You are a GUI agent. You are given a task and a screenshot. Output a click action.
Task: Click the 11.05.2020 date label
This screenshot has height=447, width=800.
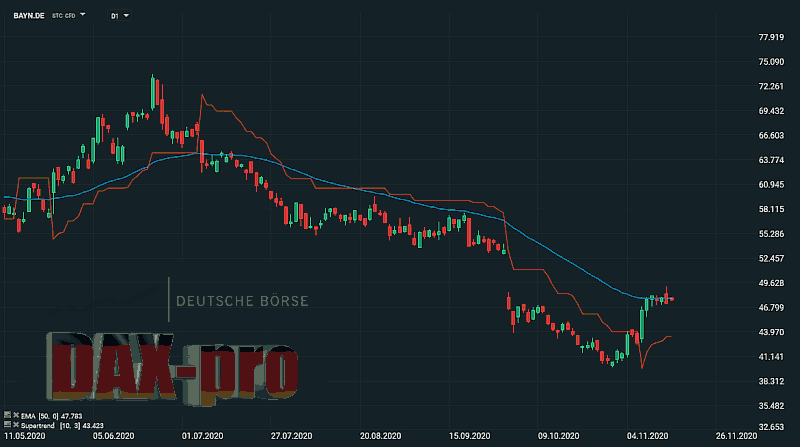pos(24,436)
